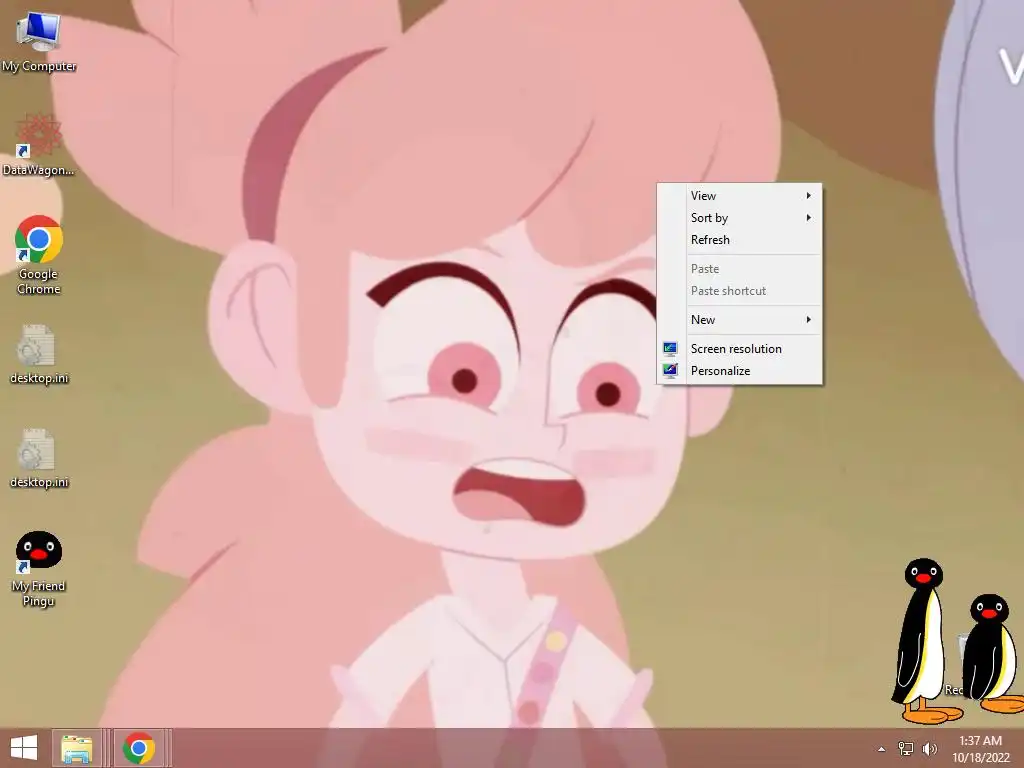Click the greyed Paste shortcut entry
Image resolution: width=1024 pixels, height=768 pixels.
tap(739, 291)
